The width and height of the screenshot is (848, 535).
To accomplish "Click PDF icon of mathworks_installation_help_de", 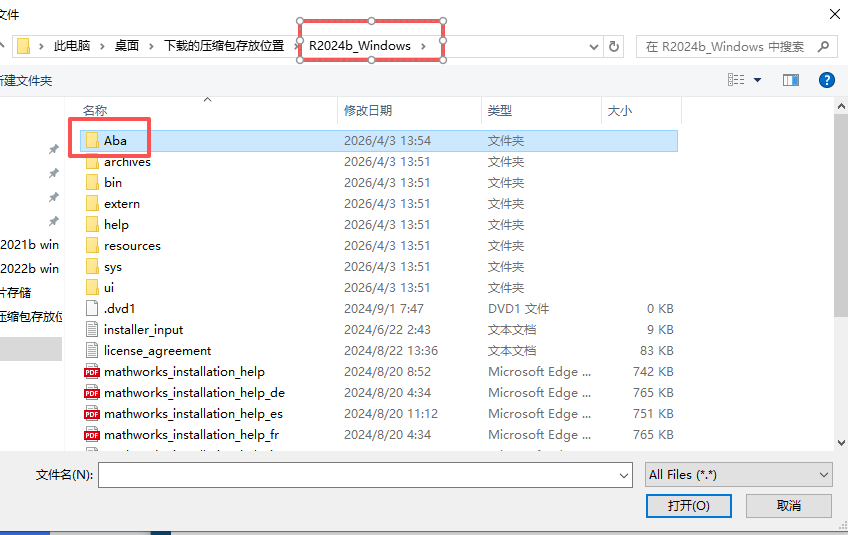I will tap(92, 393).
